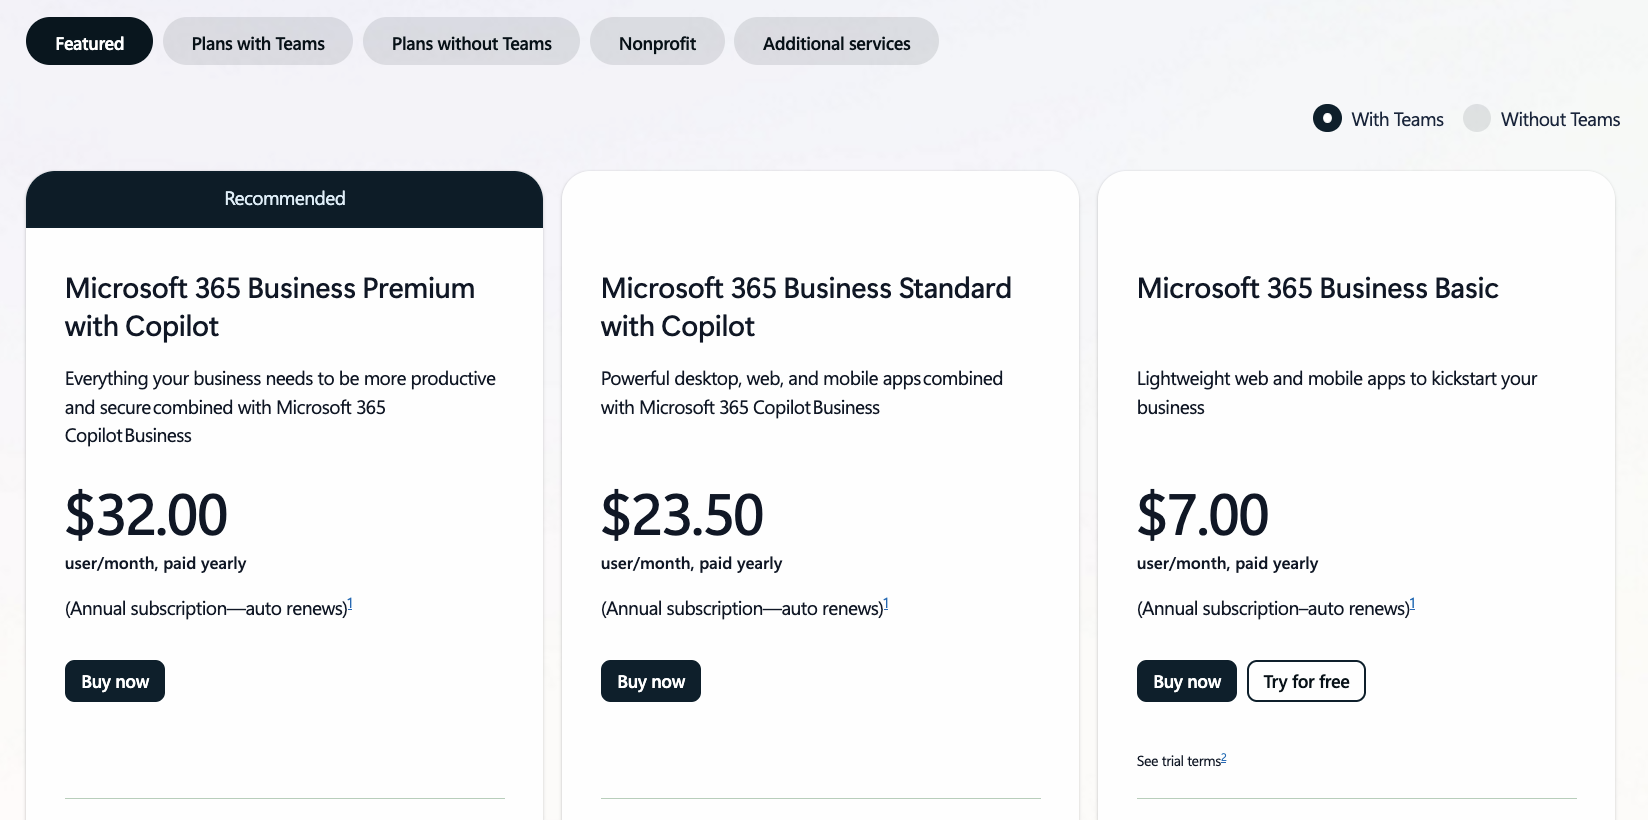Open the Nonprofit tab
This screenshot has width=1648, height=820.
coord(657,42)
